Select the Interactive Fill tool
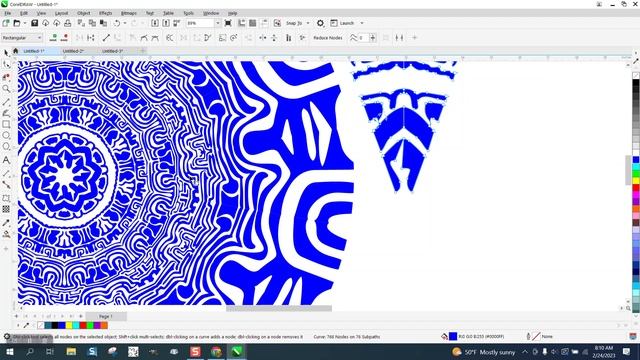The width and height of the screenshot is (640, 360). (x=6, y=234)
